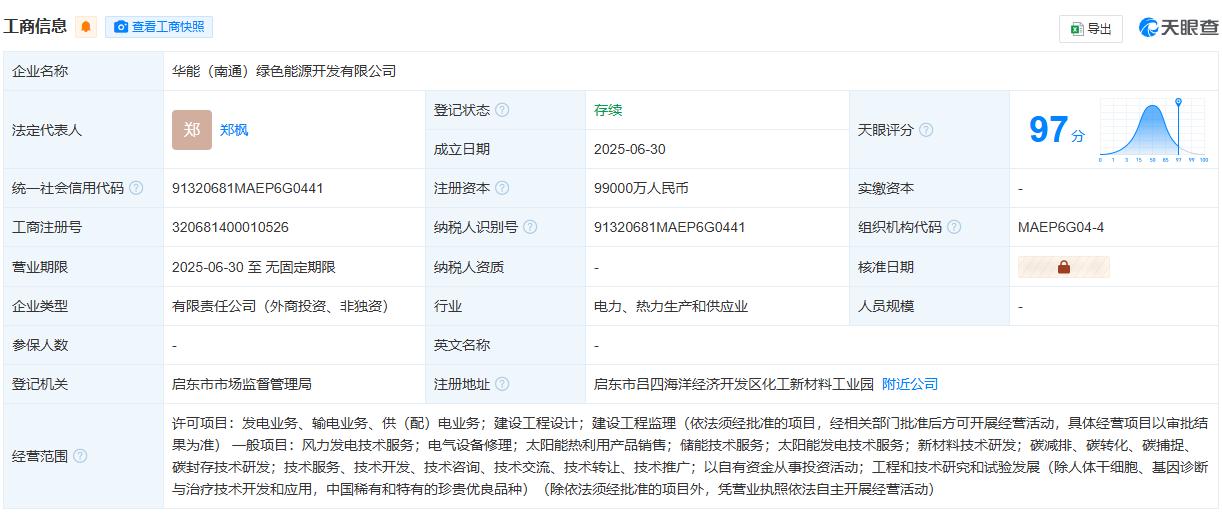The height and width of the screenshot is (513, 1222).
Task: Click help icon next to 注册资本
Action: [x=502, y=188]
